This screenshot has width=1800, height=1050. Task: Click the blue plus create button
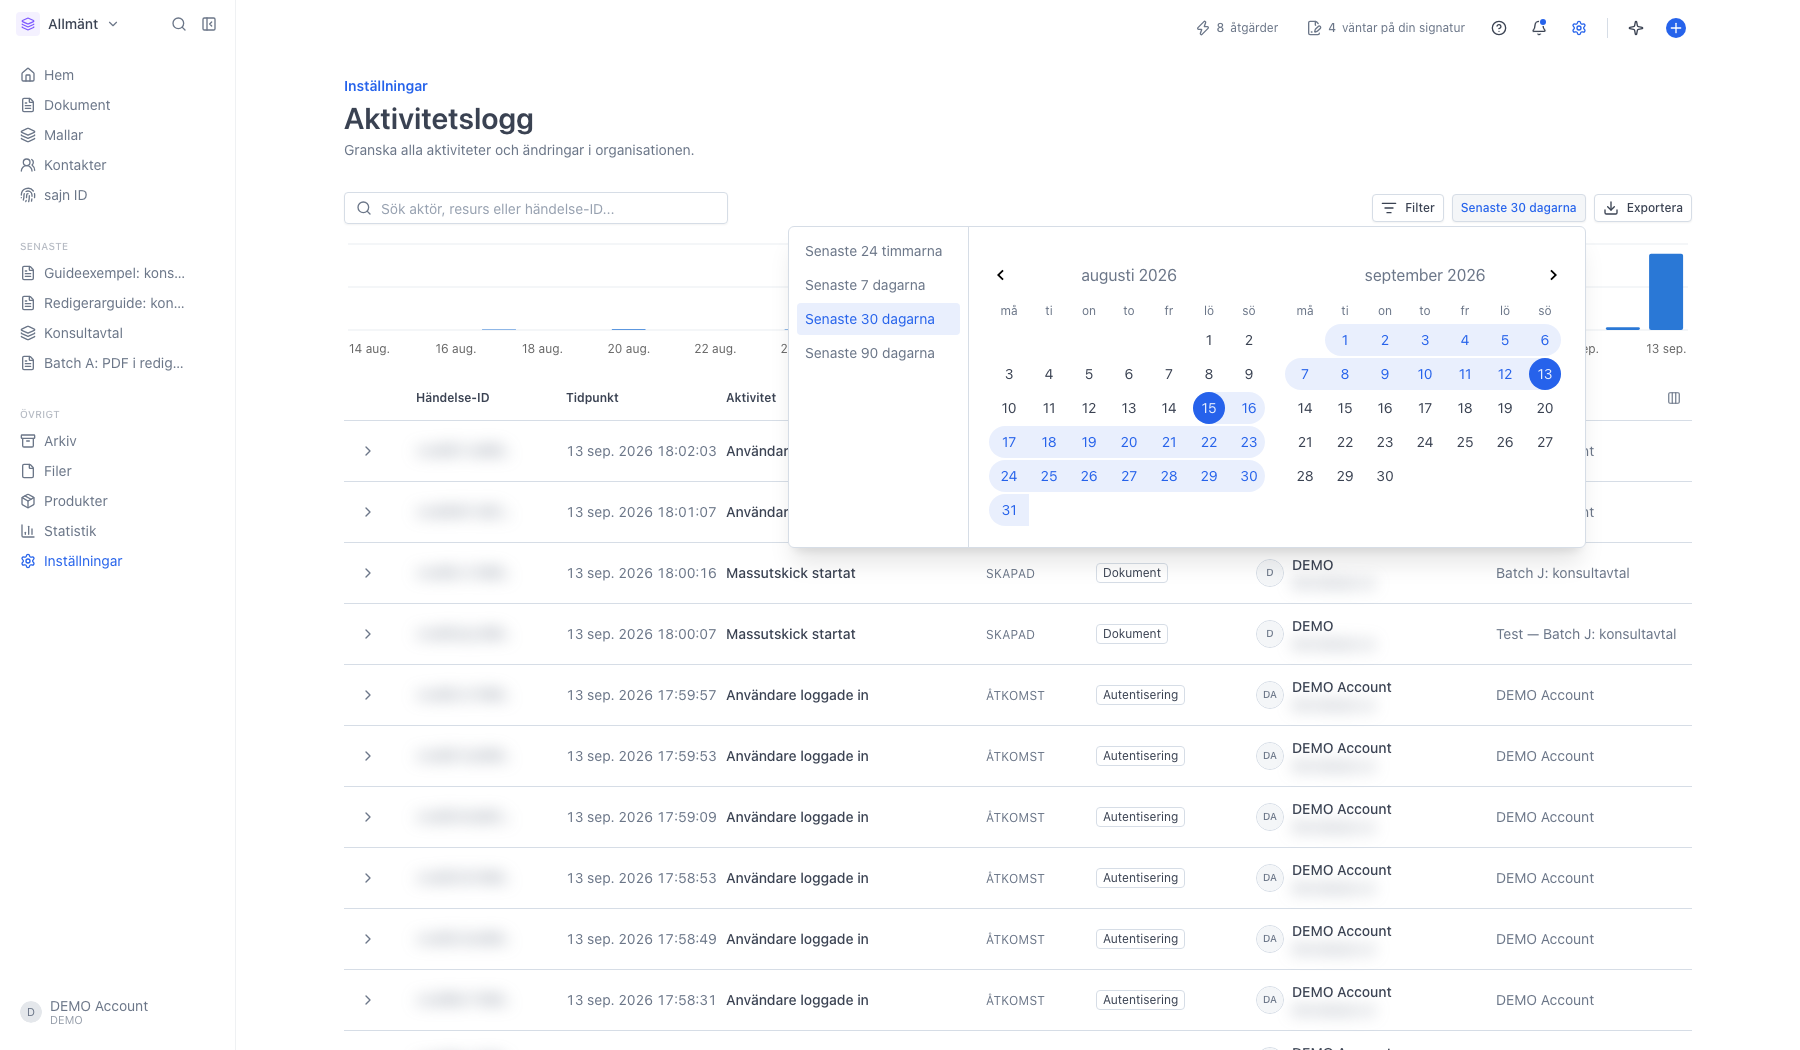tap(1676, 28)
